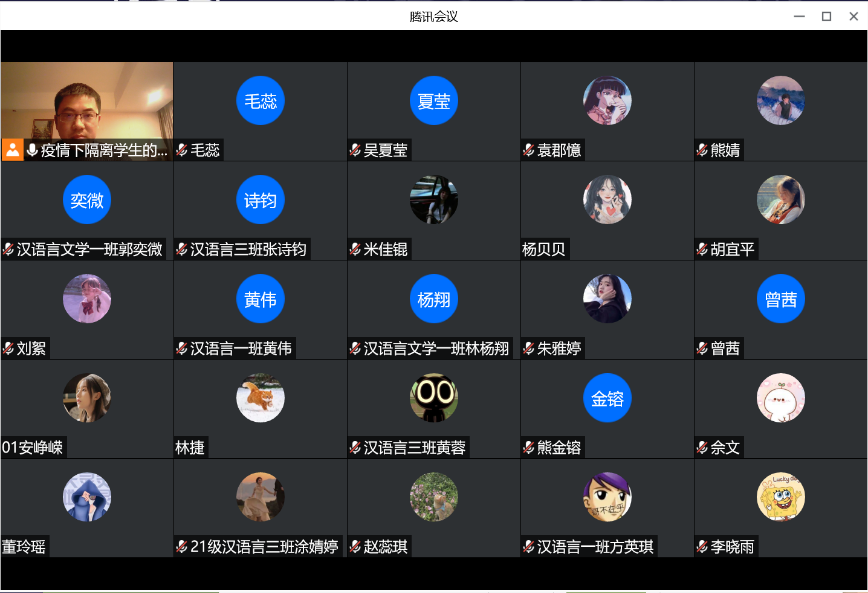Click the muted mic icon beside 李晓雨

pos(702,547)
